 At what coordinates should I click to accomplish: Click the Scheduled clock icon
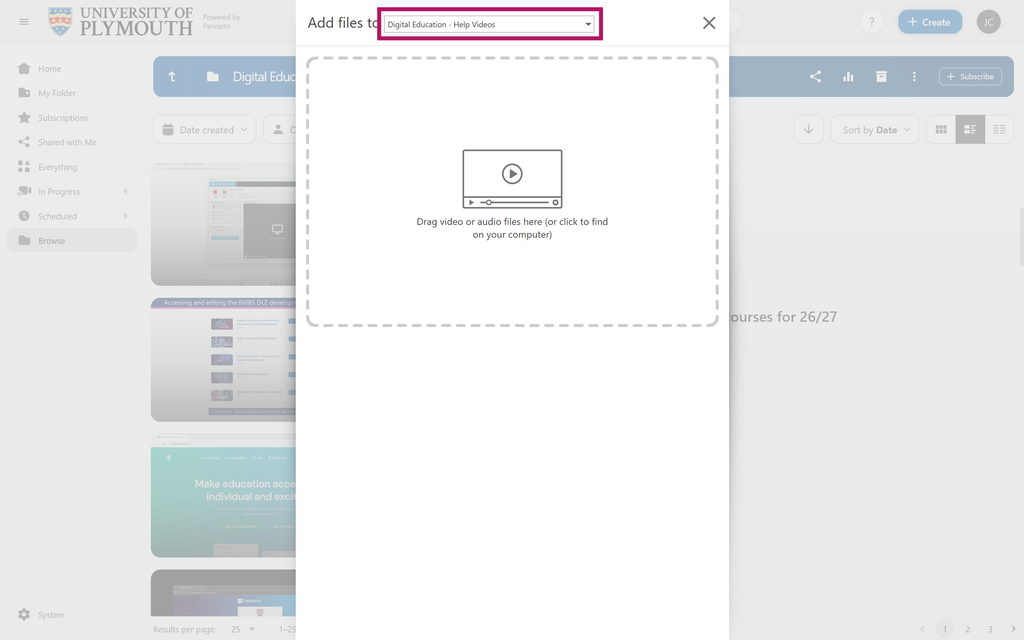tap(24, 216)
